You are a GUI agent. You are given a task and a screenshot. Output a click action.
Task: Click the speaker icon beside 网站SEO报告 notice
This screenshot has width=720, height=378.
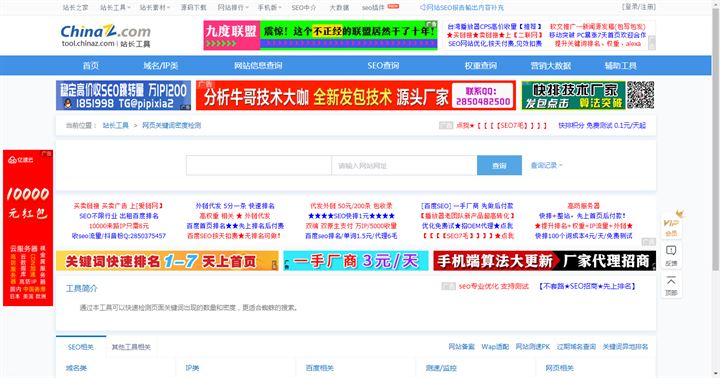point(422,8)
